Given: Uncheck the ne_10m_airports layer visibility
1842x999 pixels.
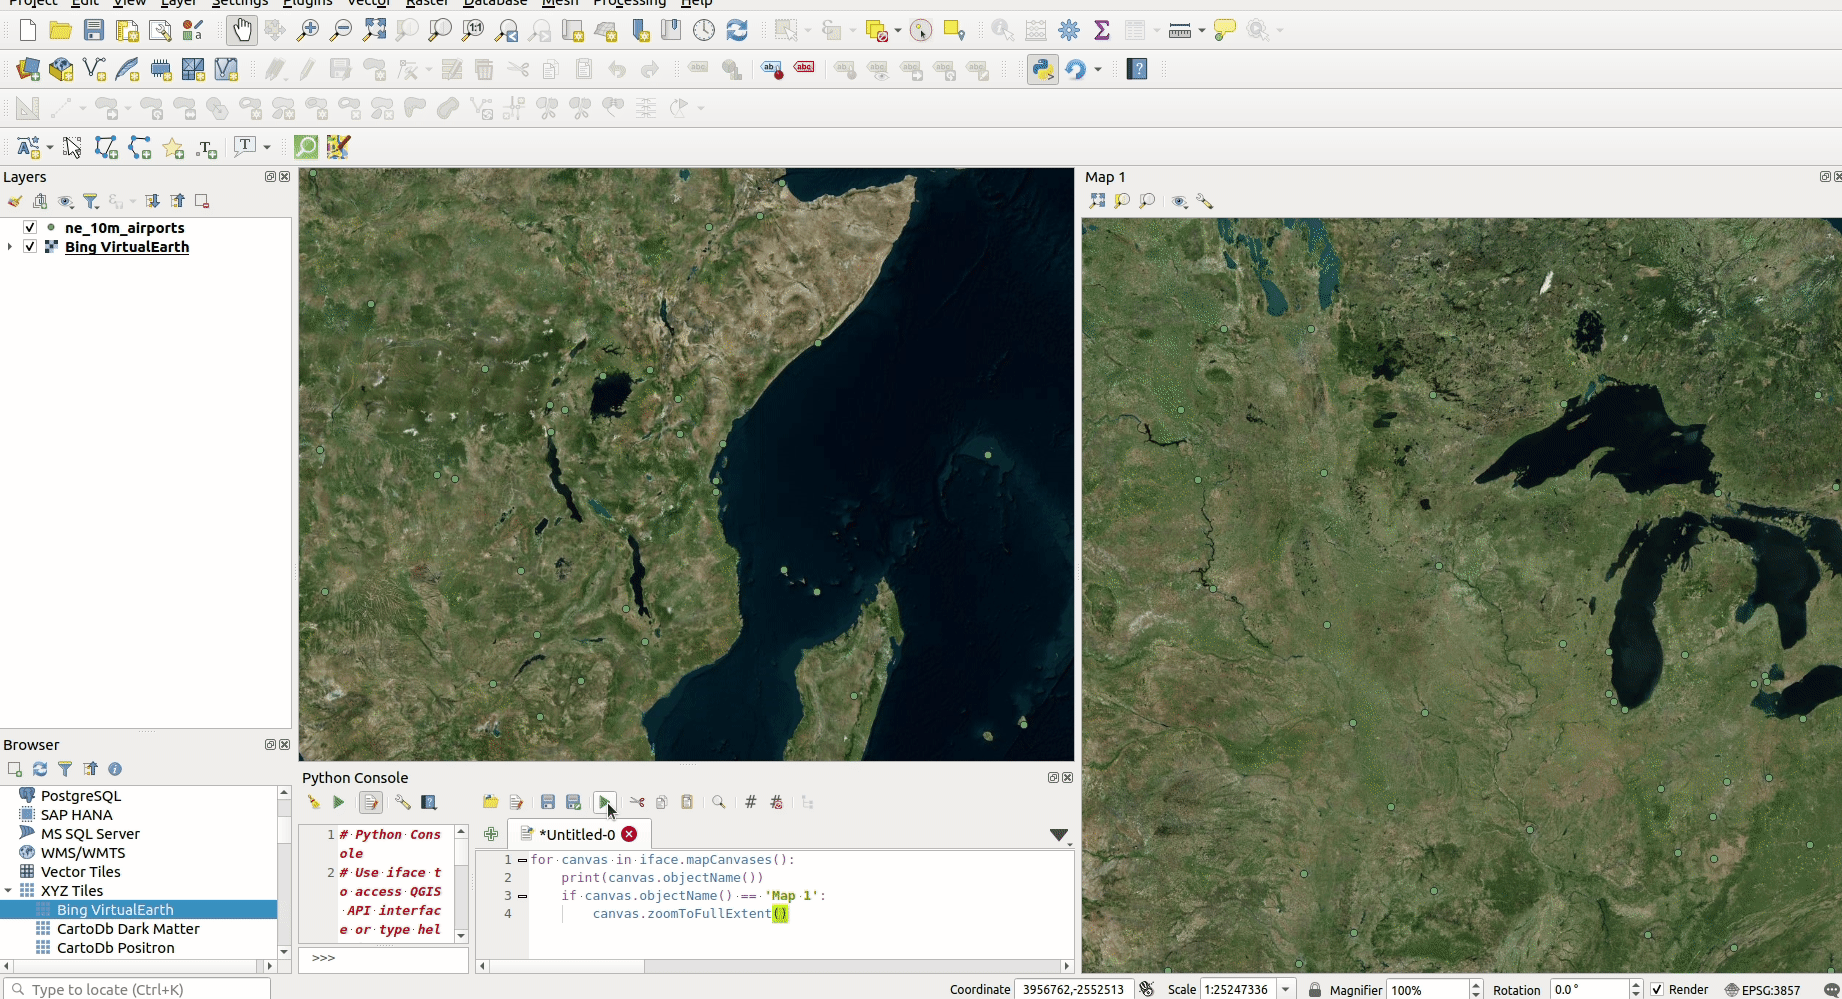Looking at the screenshot, I should (29, 227).
